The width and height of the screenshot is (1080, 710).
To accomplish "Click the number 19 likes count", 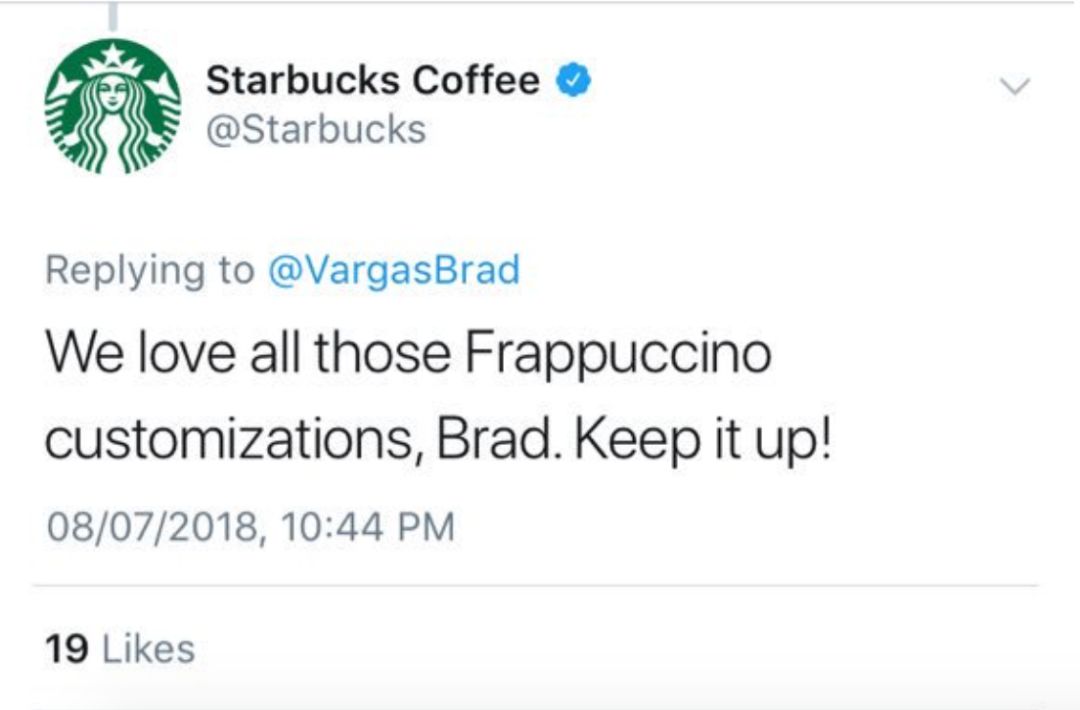I will point(67,649).
